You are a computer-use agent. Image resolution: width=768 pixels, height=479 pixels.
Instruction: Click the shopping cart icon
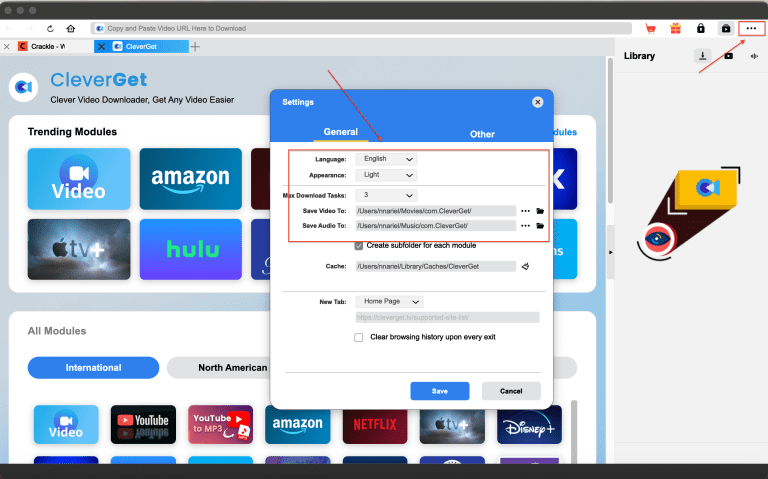650,28
